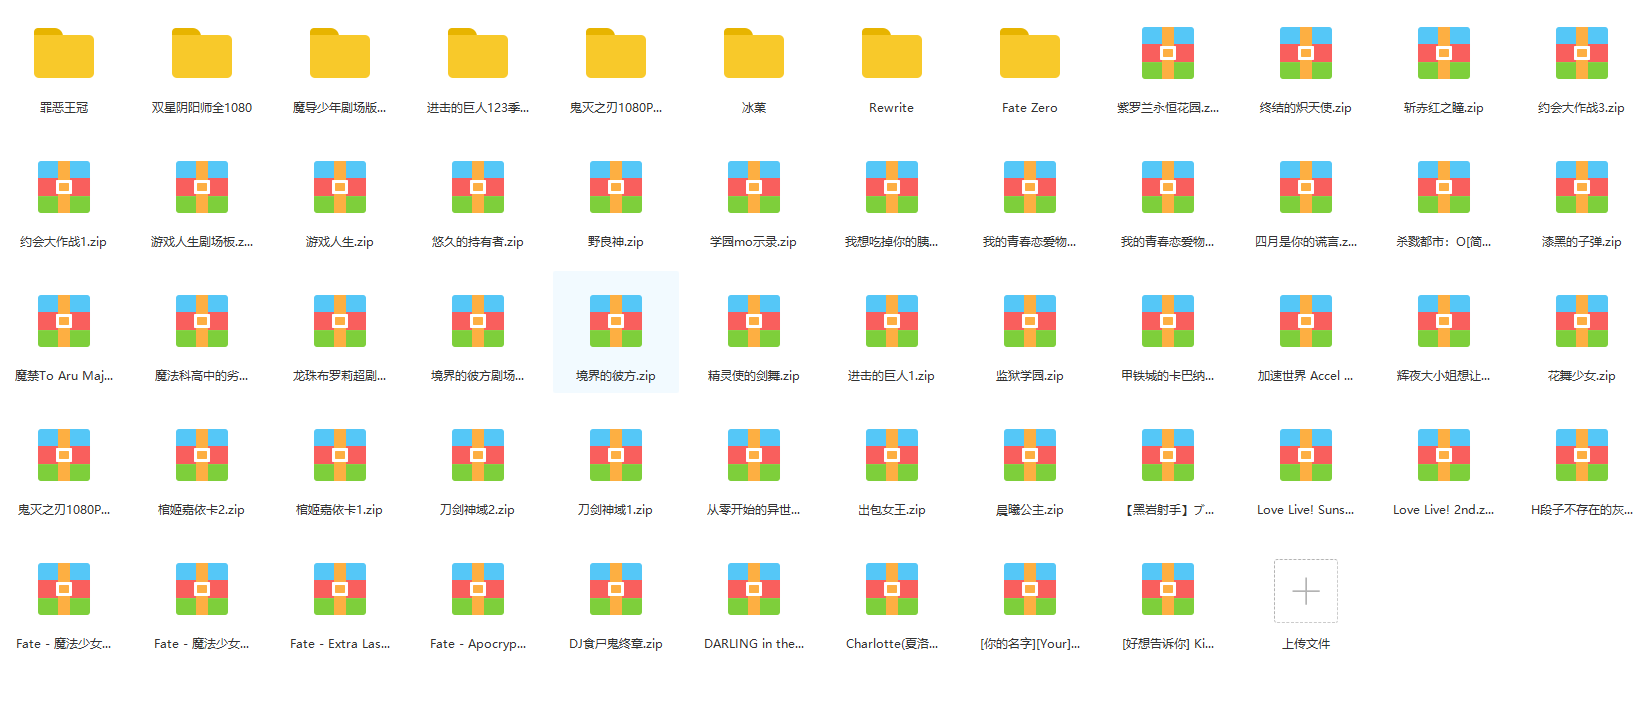Select the 约会大作战1.zip archive icon
This screenshot has height=709, width=1638.
pyautogui.click(x=64, y=187)
